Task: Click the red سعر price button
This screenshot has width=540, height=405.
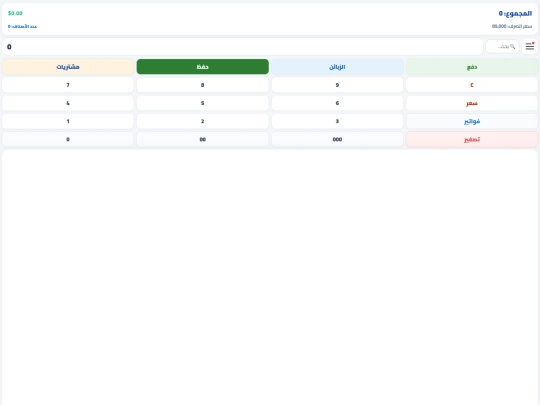Action: (x=472, y=103)
